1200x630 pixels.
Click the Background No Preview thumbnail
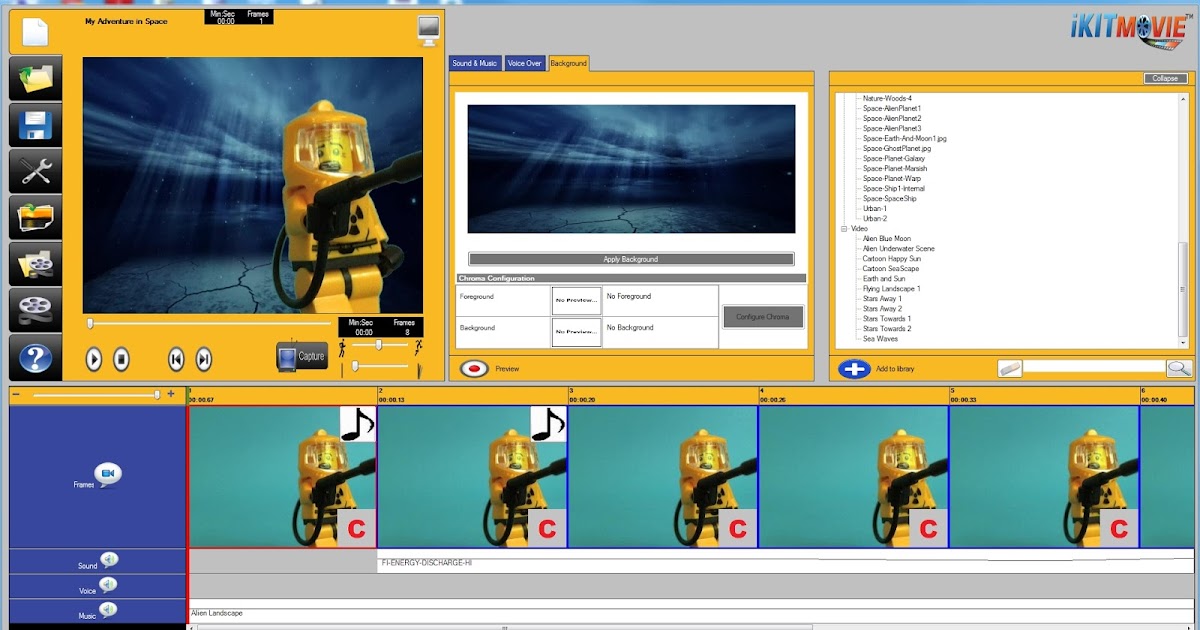[576, 332]
